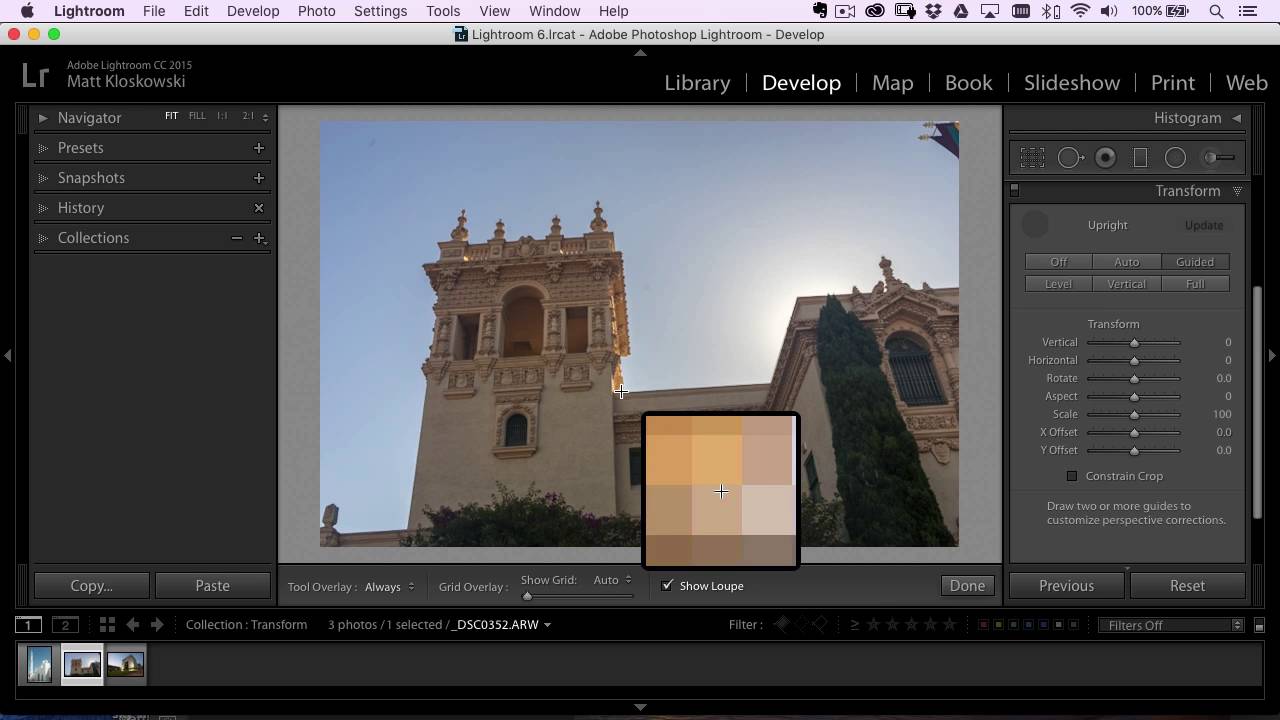Open the Develop menu
1280x720 pixels.
[x=253, y=11]
